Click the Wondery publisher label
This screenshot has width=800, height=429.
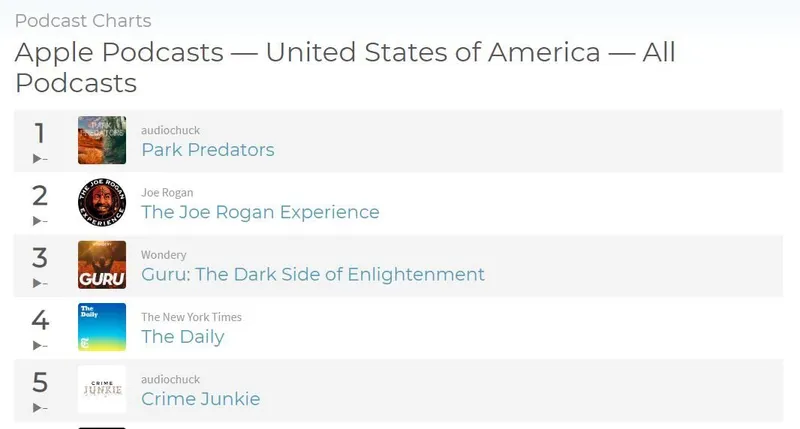[x=164, y=255]
